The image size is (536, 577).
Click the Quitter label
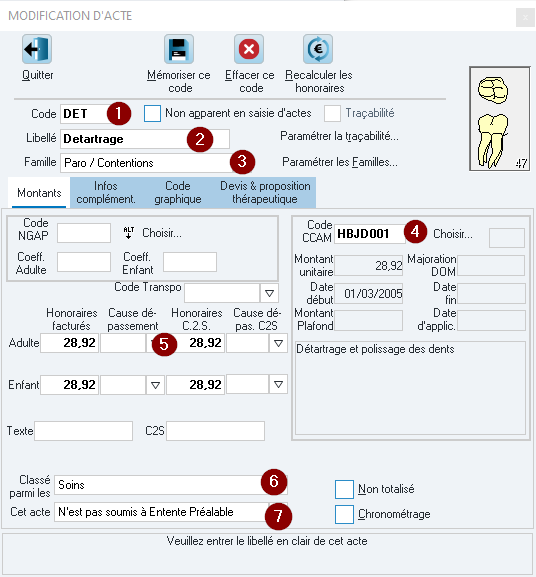click(x=38, y=75)
